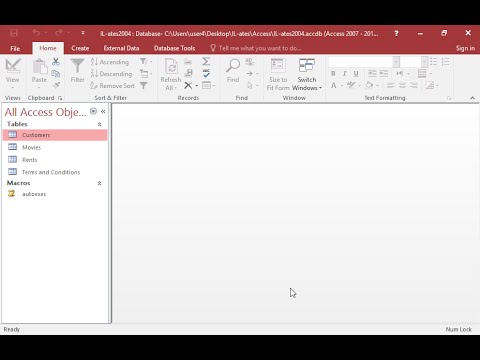The width and height of the screenshot is (480, 360).
Task: Toggle Align Left text alignment
Action: [x=391, y=86]
